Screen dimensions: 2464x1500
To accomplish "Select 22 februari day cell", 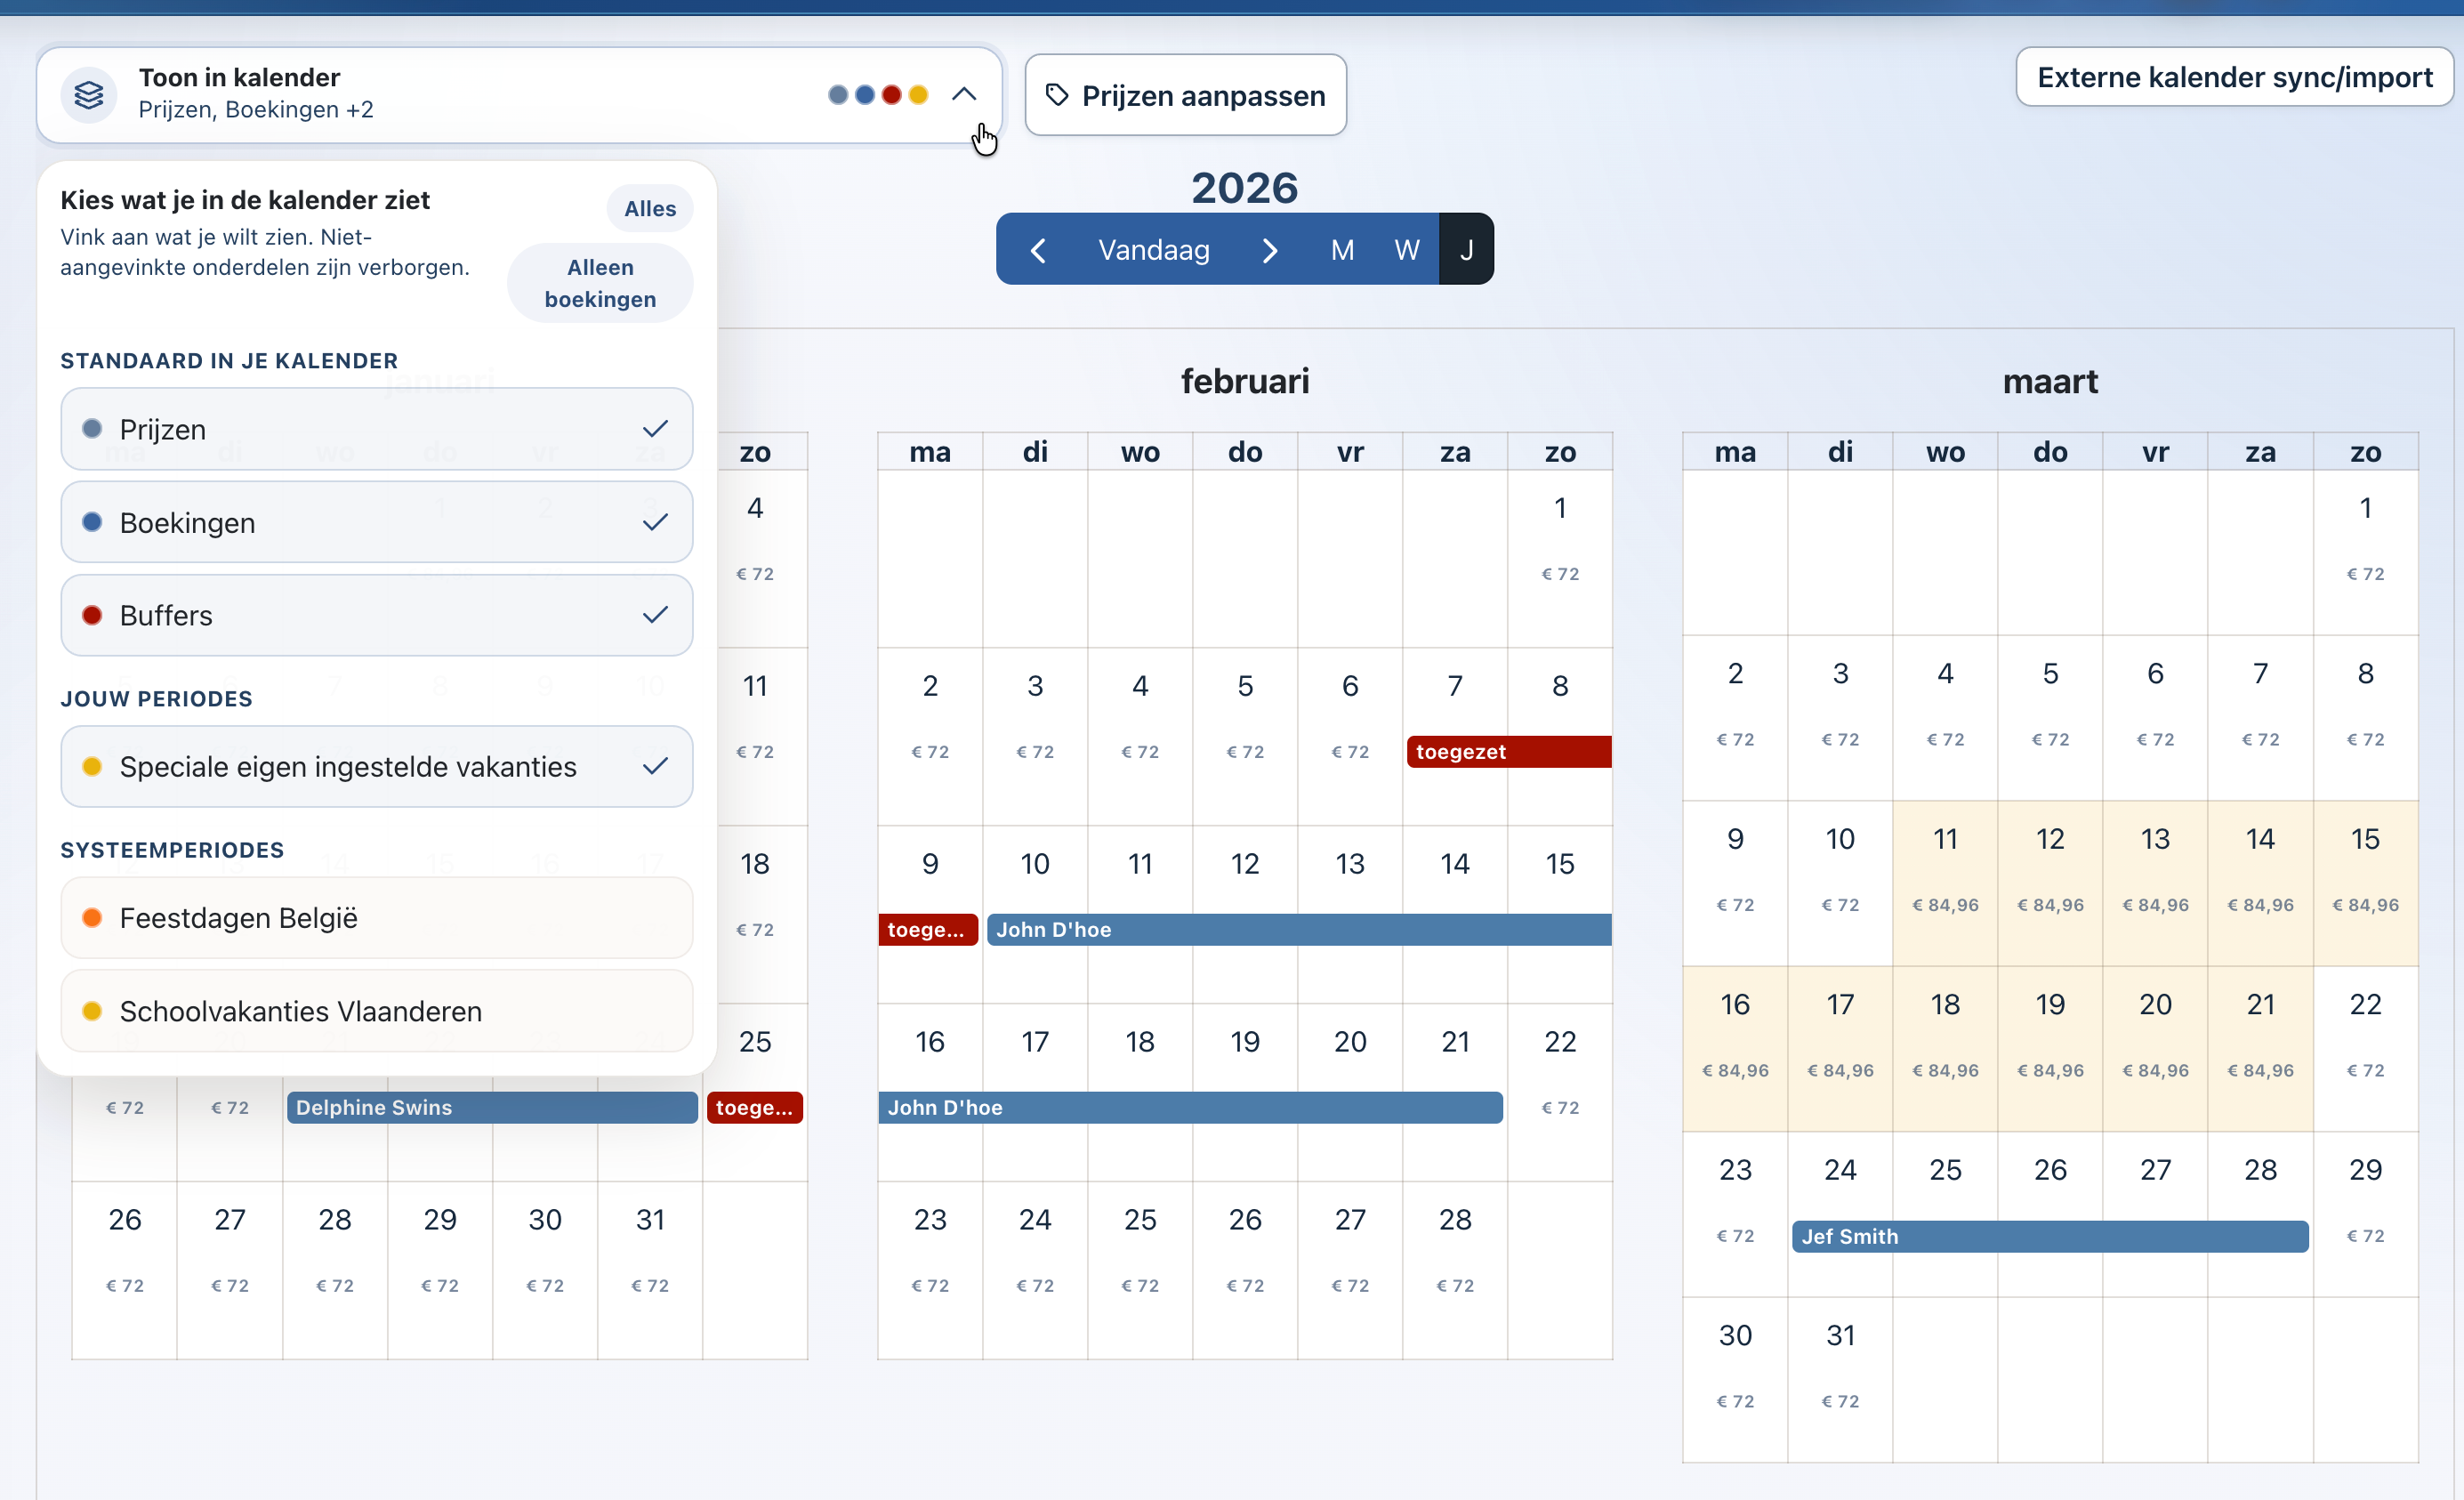I will [1560, 1093].
